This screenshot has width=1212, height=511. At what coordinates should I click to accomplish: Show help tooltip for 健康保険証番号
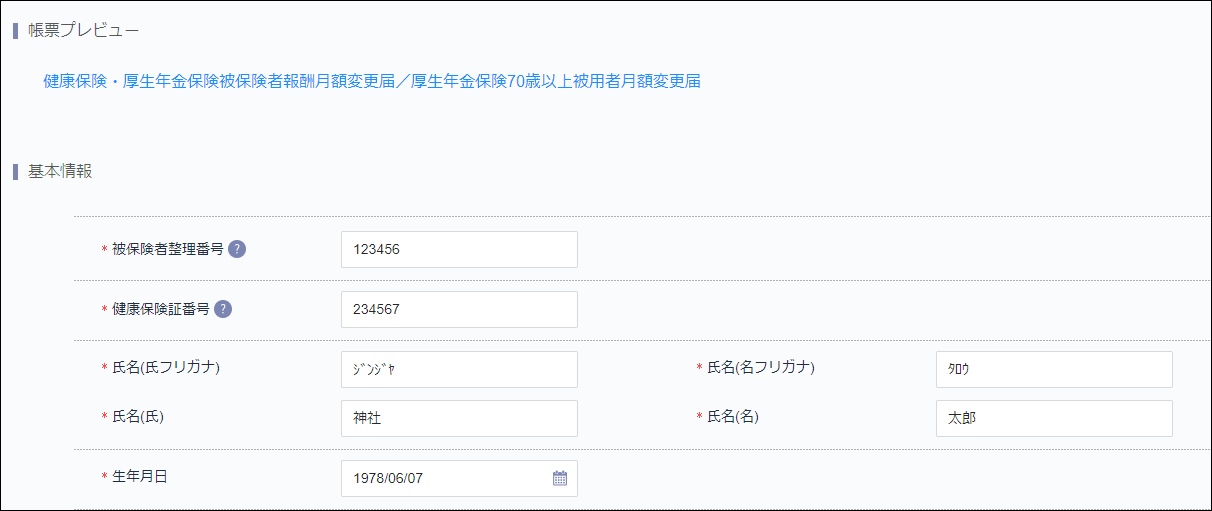(223, 309)
